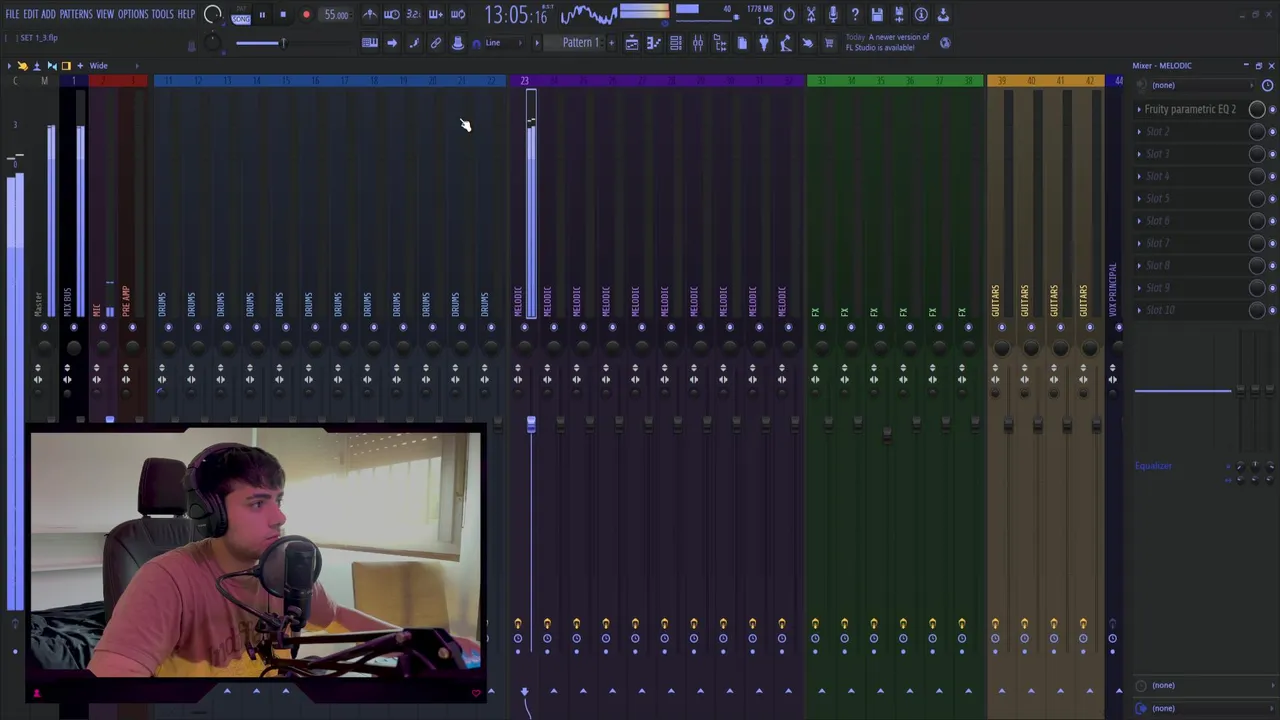Expand the Slot 3 arrow
1280x720 pixels.
tap(1139, 154)
